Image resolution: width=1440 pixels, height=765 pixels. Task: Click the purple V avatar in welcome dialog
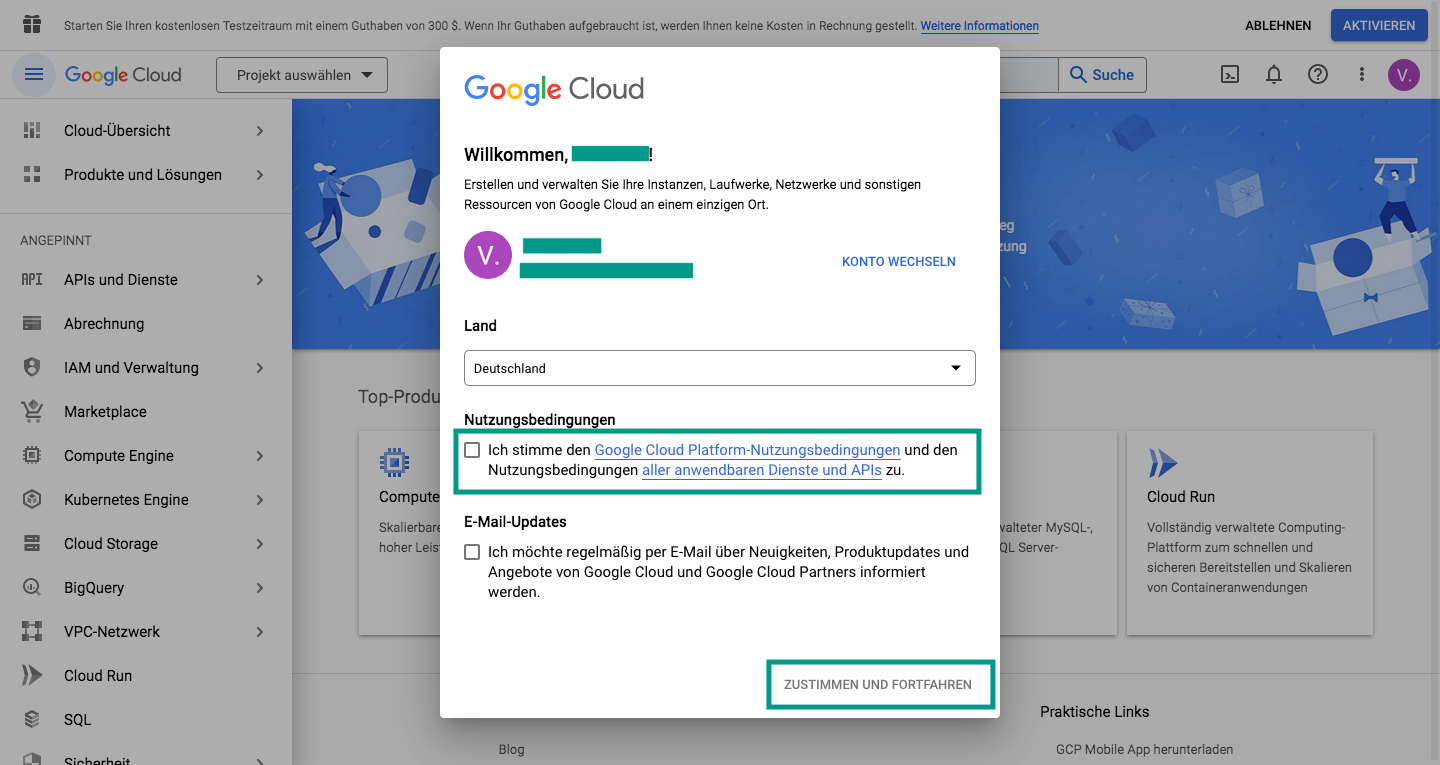[488, 257]
